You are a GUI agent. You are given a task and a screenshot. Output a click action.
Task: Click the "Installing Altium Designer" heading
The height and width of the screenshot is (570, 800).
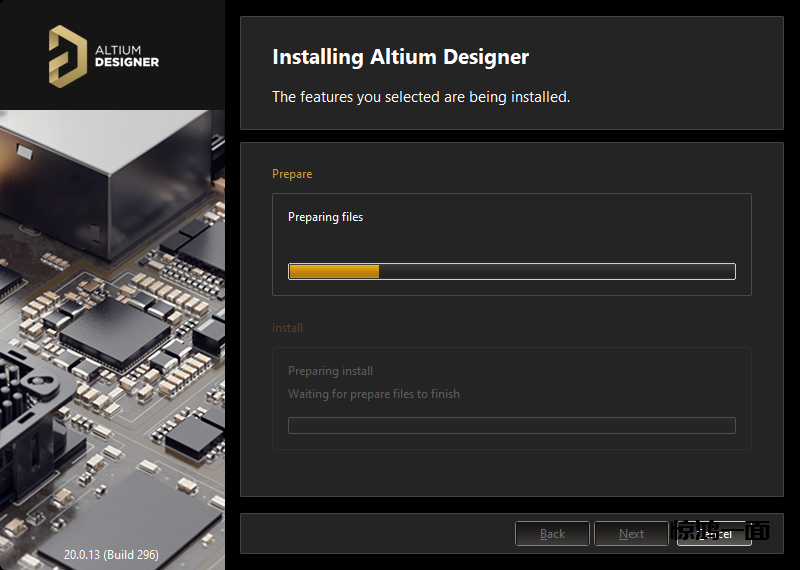[x=400, y=57]
